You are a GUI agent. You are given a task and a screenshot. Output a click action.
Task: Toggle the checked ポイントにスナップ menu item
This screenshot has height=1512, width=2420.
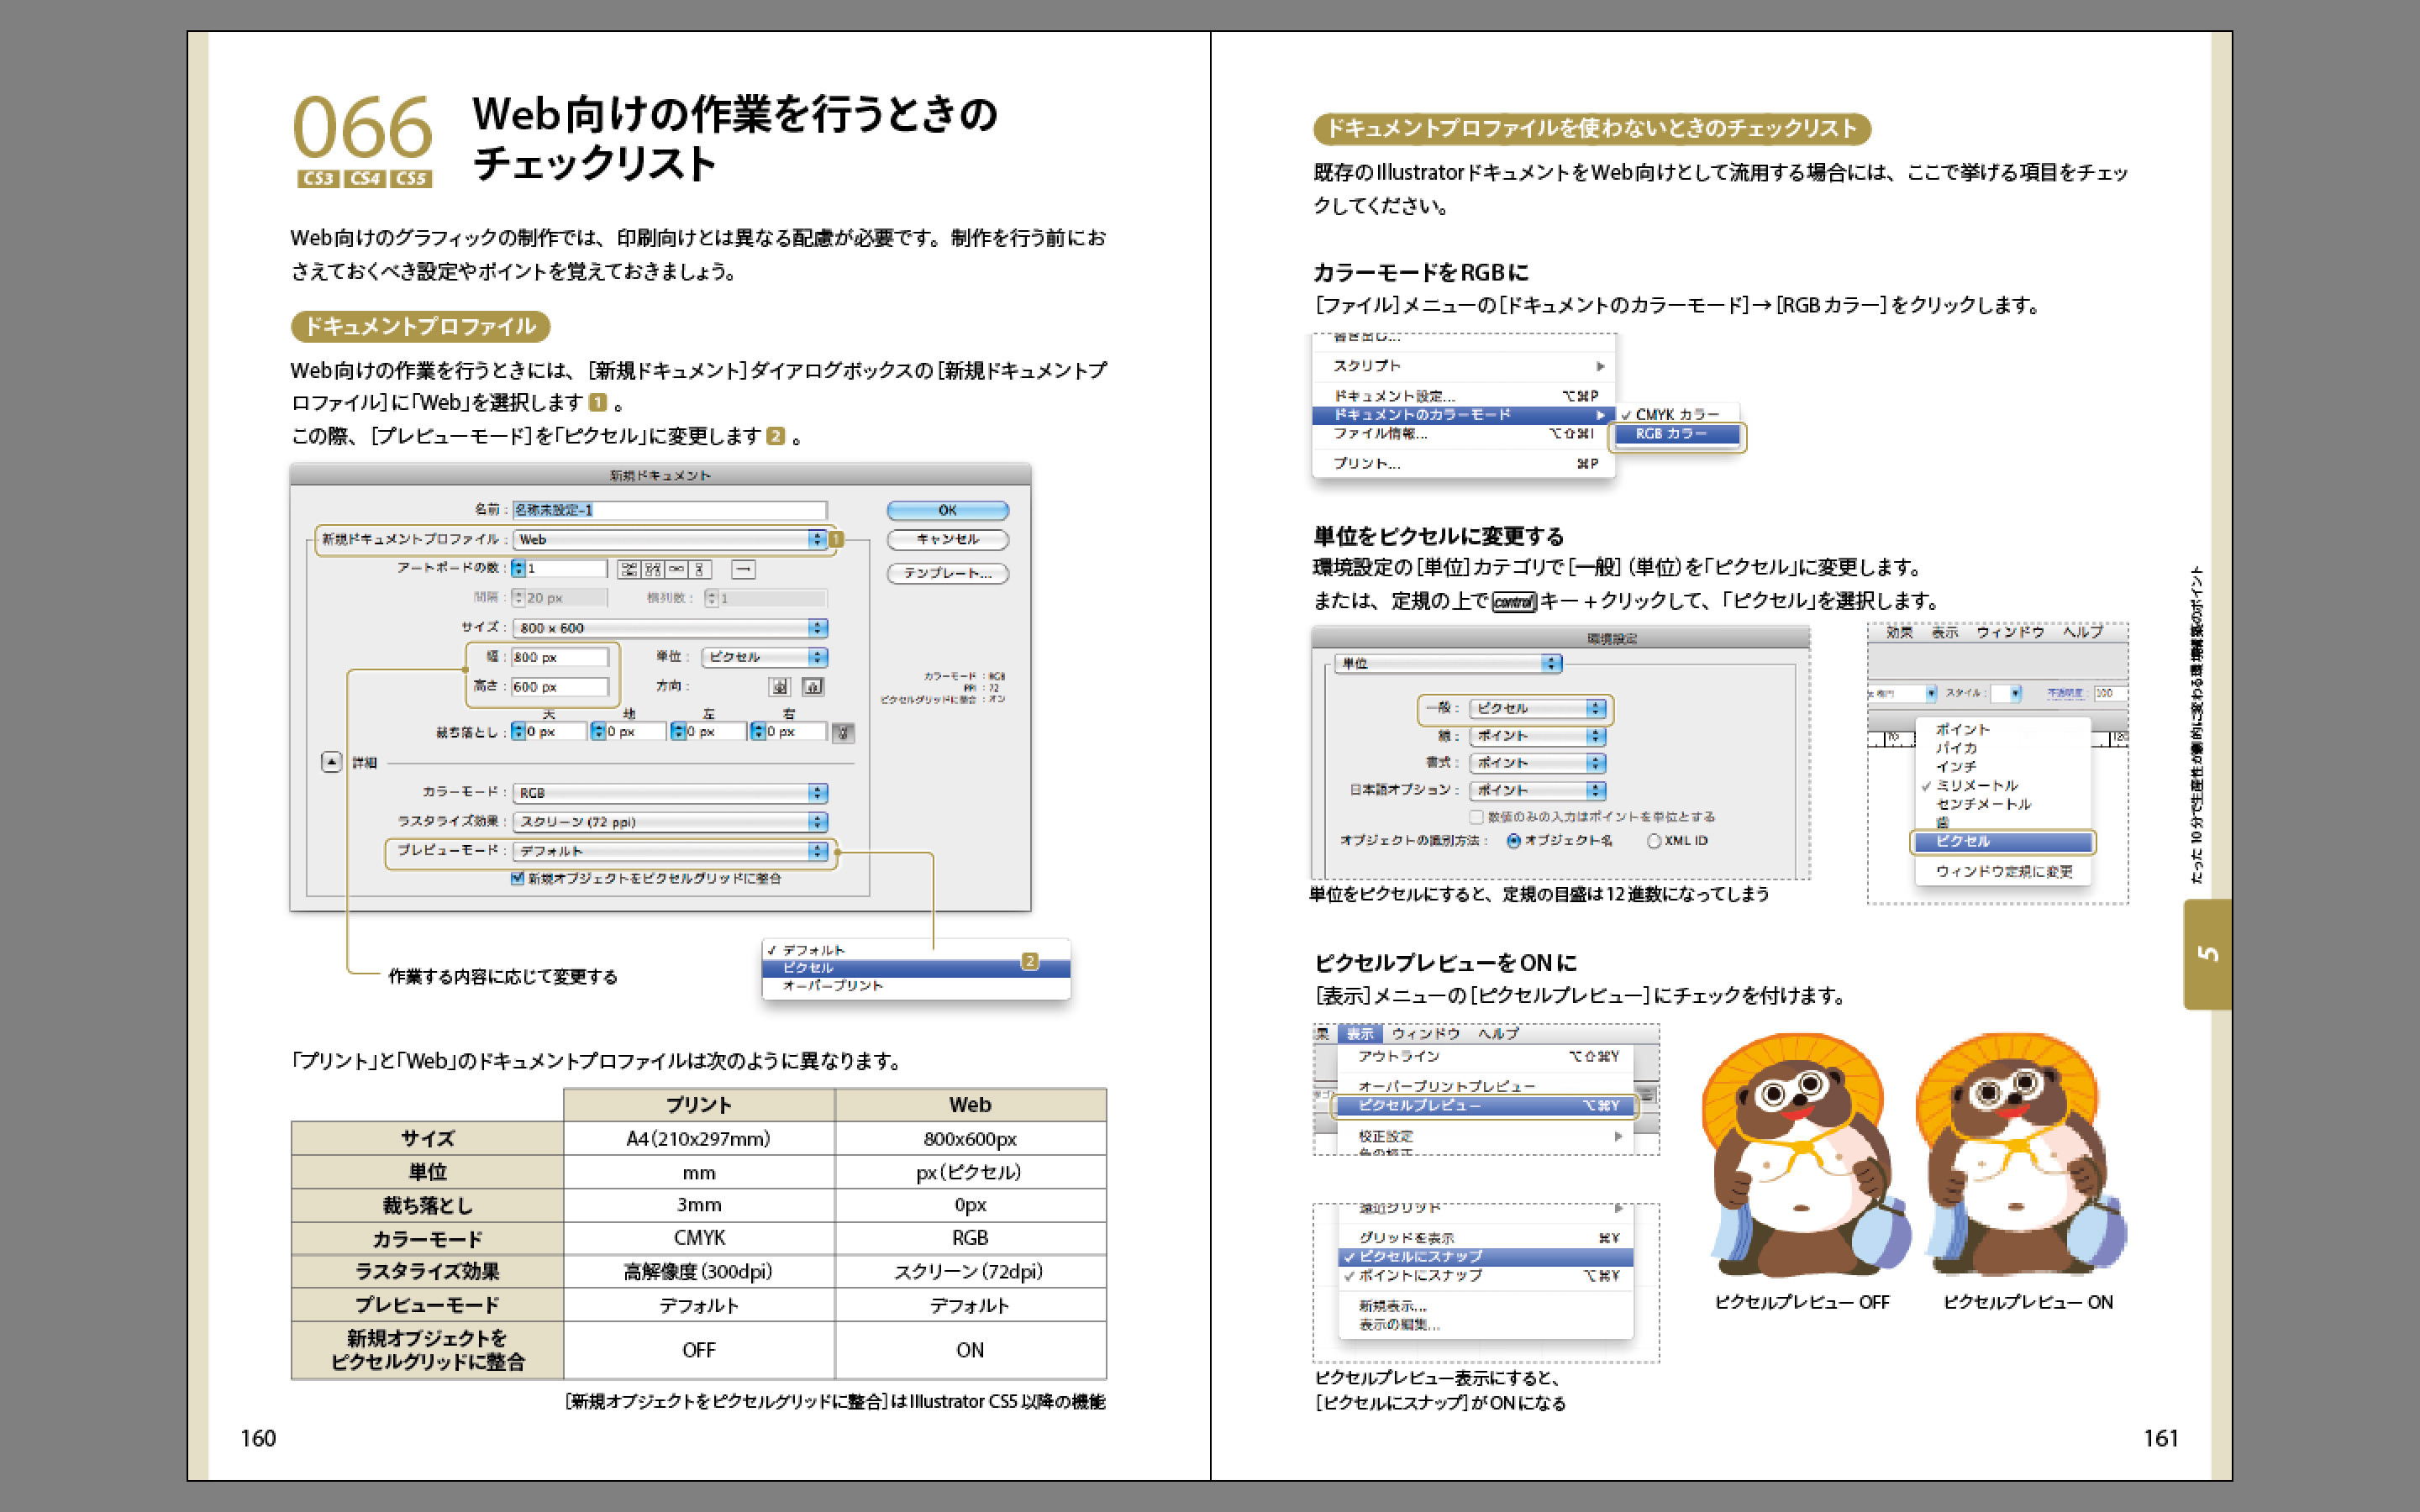tap(1485, 1276)
